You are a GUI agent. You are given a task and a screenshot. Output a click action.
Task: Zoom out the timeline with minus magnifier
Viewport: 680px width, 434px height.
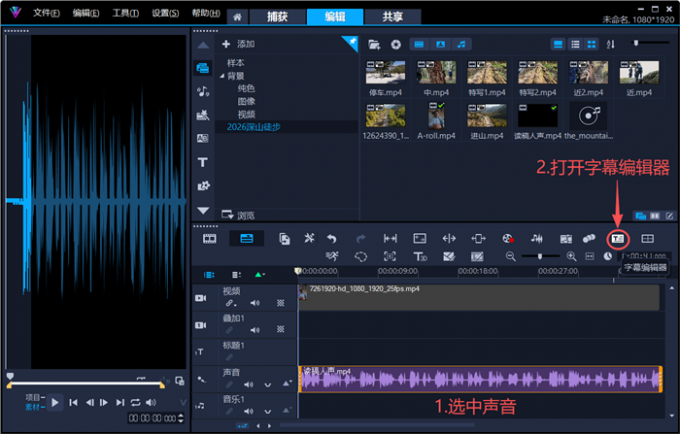(x=510, y=256)
